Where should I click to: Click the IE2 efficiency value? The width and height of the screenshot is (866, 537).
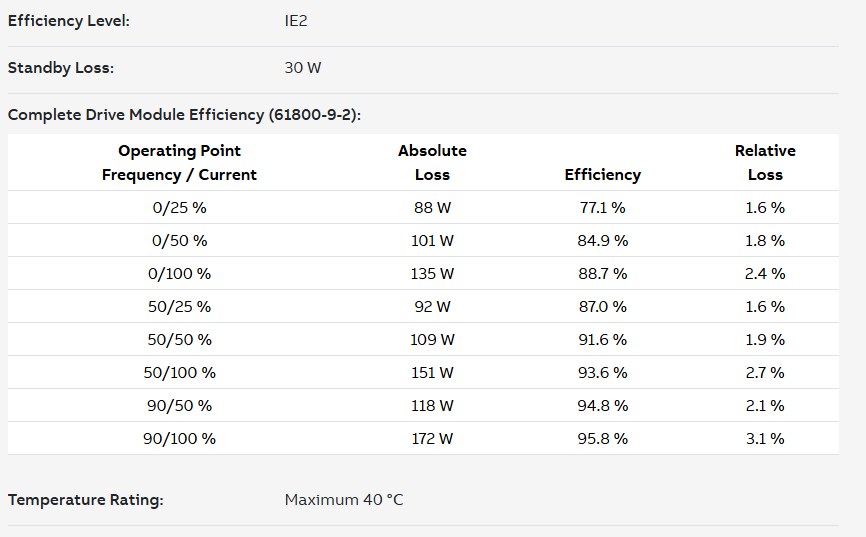coord(296,21)
